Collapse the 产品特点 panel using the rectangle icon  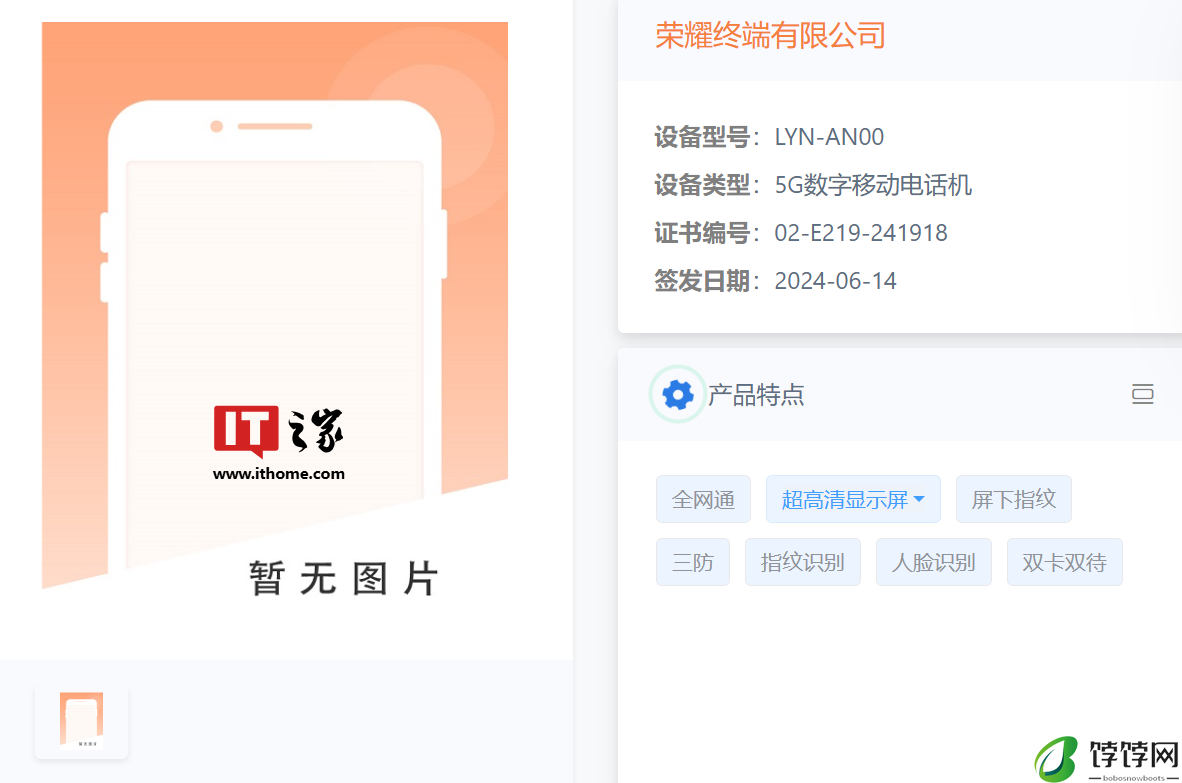(x=1143, y=394)
